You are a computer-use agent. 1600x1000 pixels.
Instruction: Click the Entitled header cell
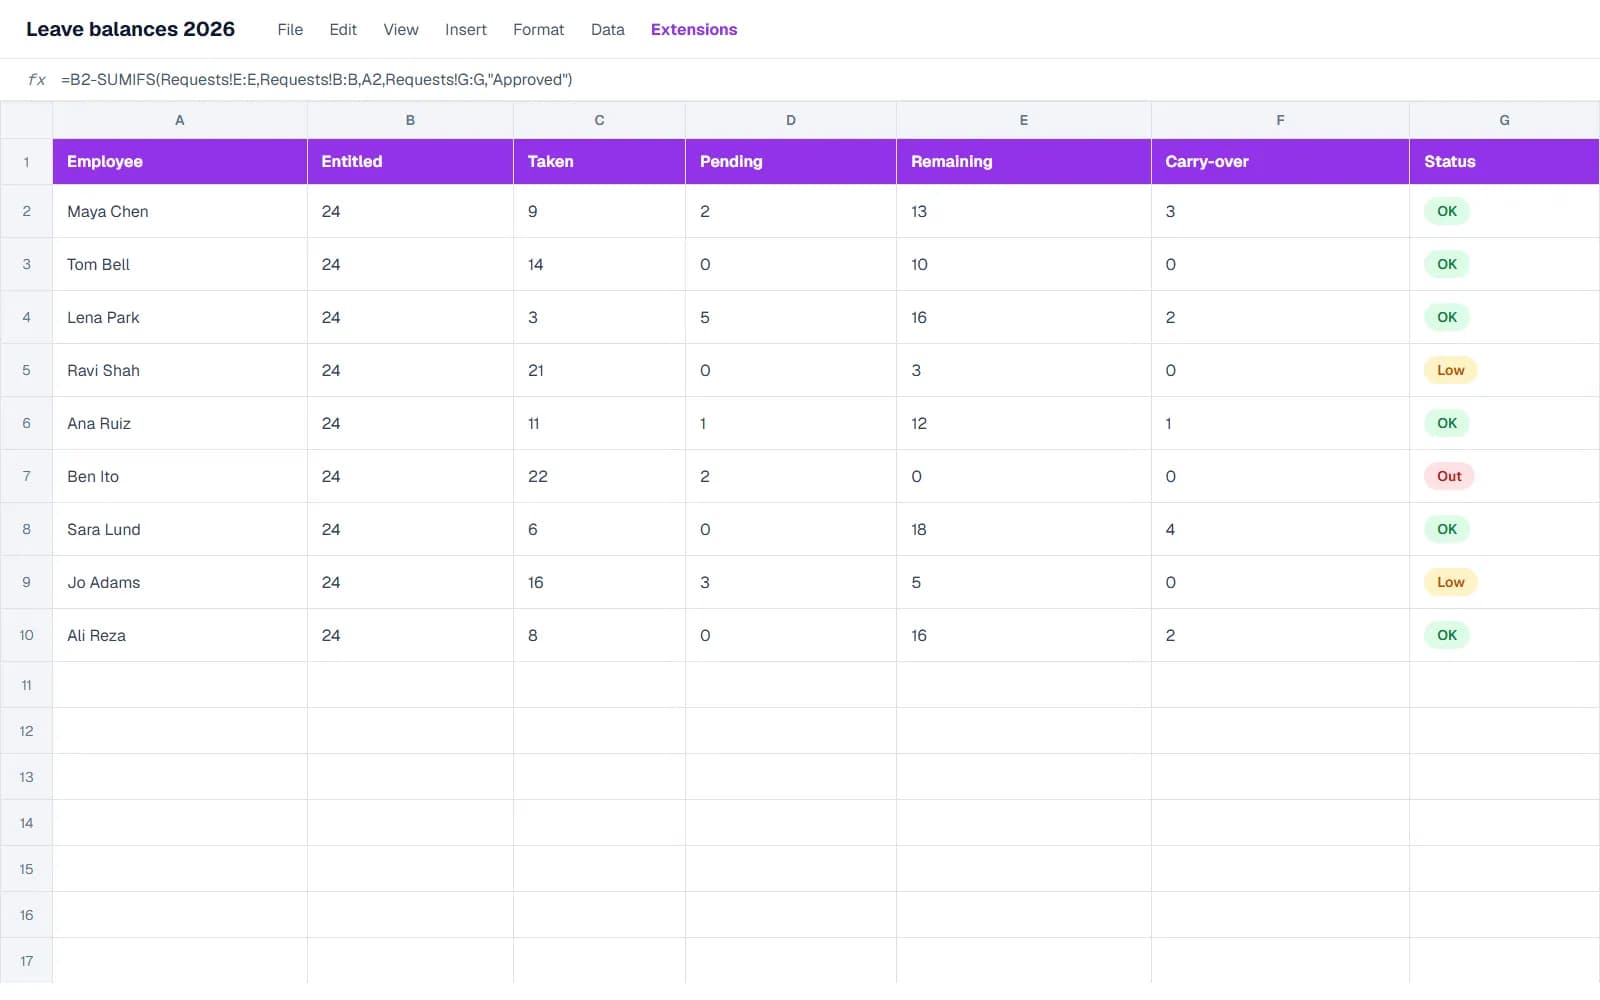point(410,162)
